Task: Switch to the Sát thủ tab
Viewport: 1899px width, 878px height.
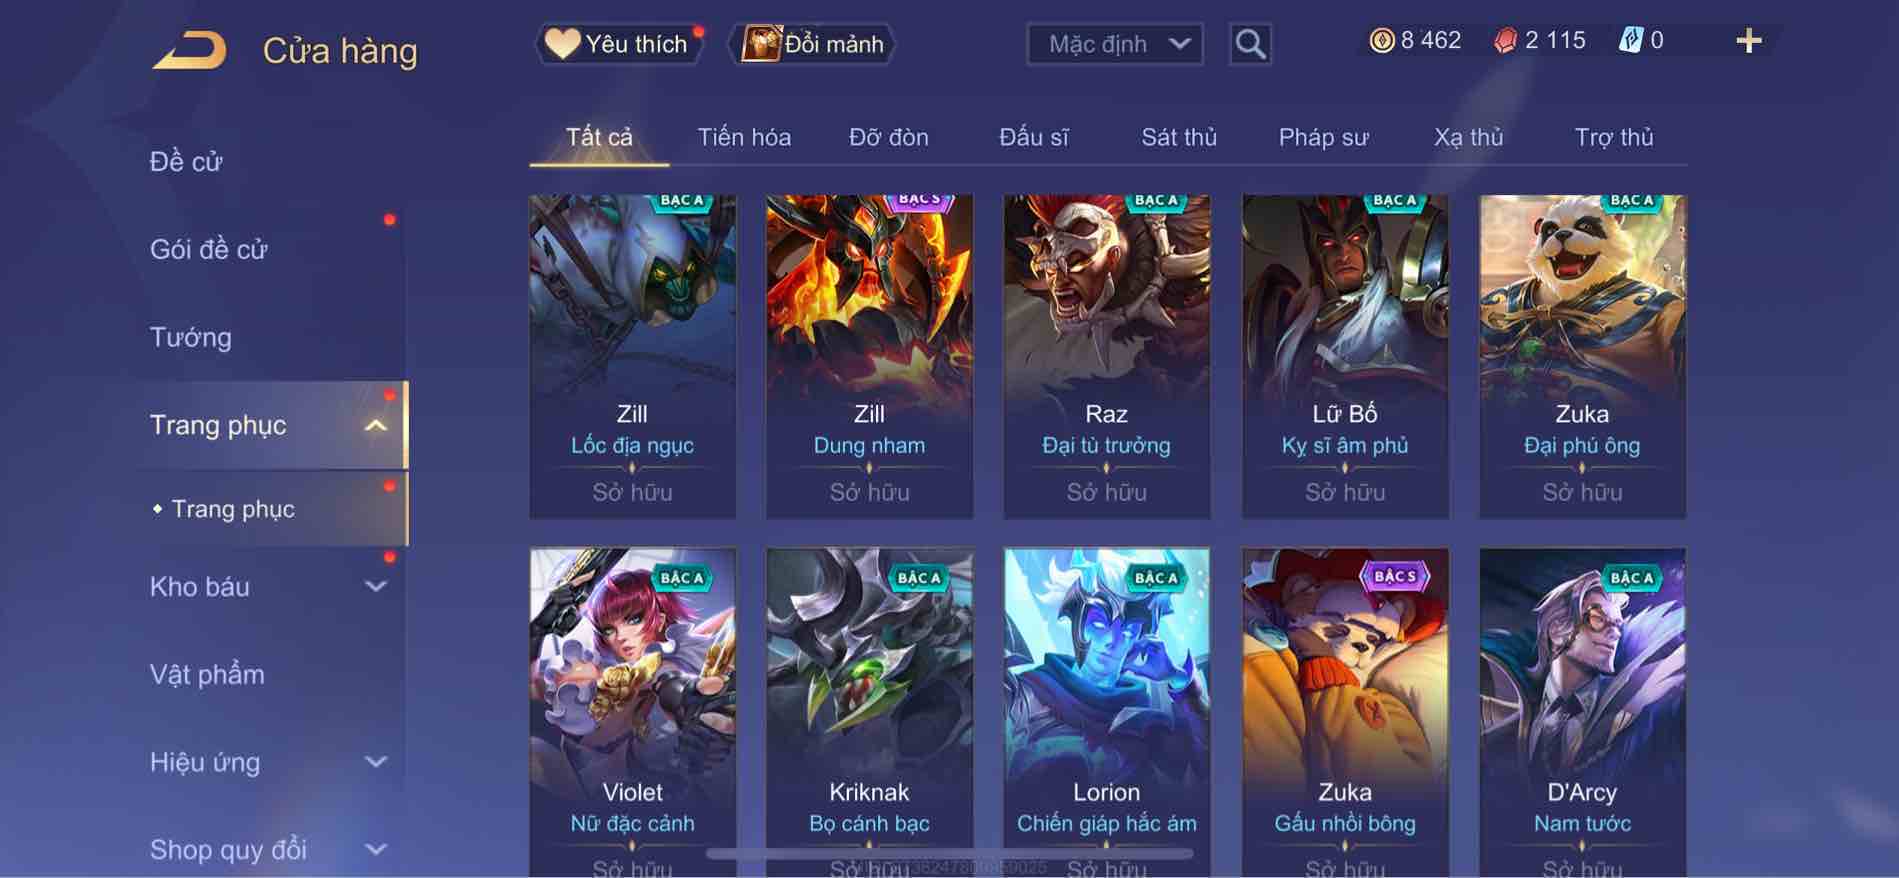Action: (x=1179, y=137)
